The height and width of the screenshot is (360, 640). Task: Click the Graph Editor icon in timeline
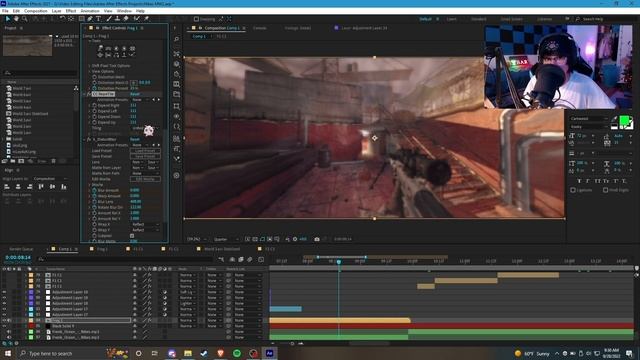pos(261,259)
